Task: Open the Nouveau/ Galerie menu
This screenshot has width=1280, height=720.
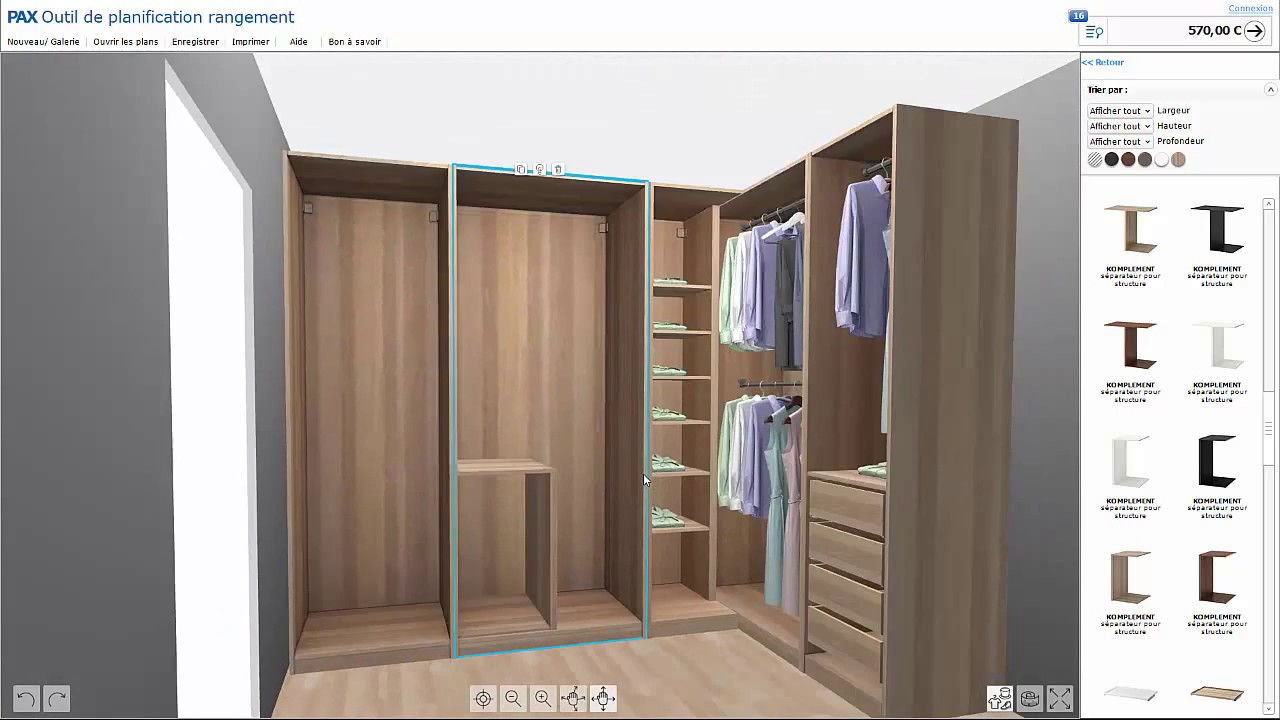Action: pos(43,42)
